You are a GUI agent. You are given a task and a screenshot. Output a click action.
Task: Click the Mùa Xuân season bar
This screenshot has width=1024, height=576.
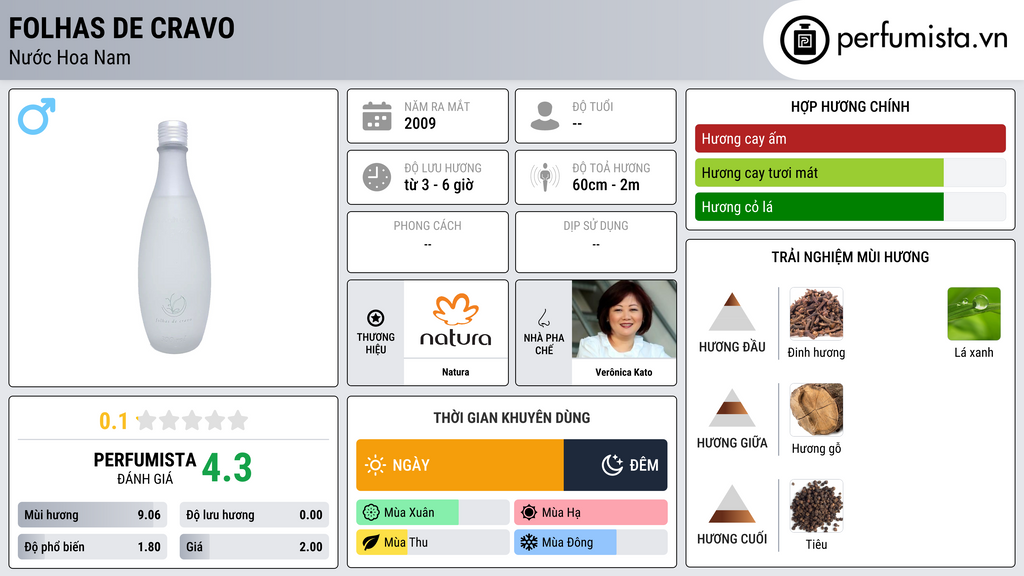click(432, 513)
